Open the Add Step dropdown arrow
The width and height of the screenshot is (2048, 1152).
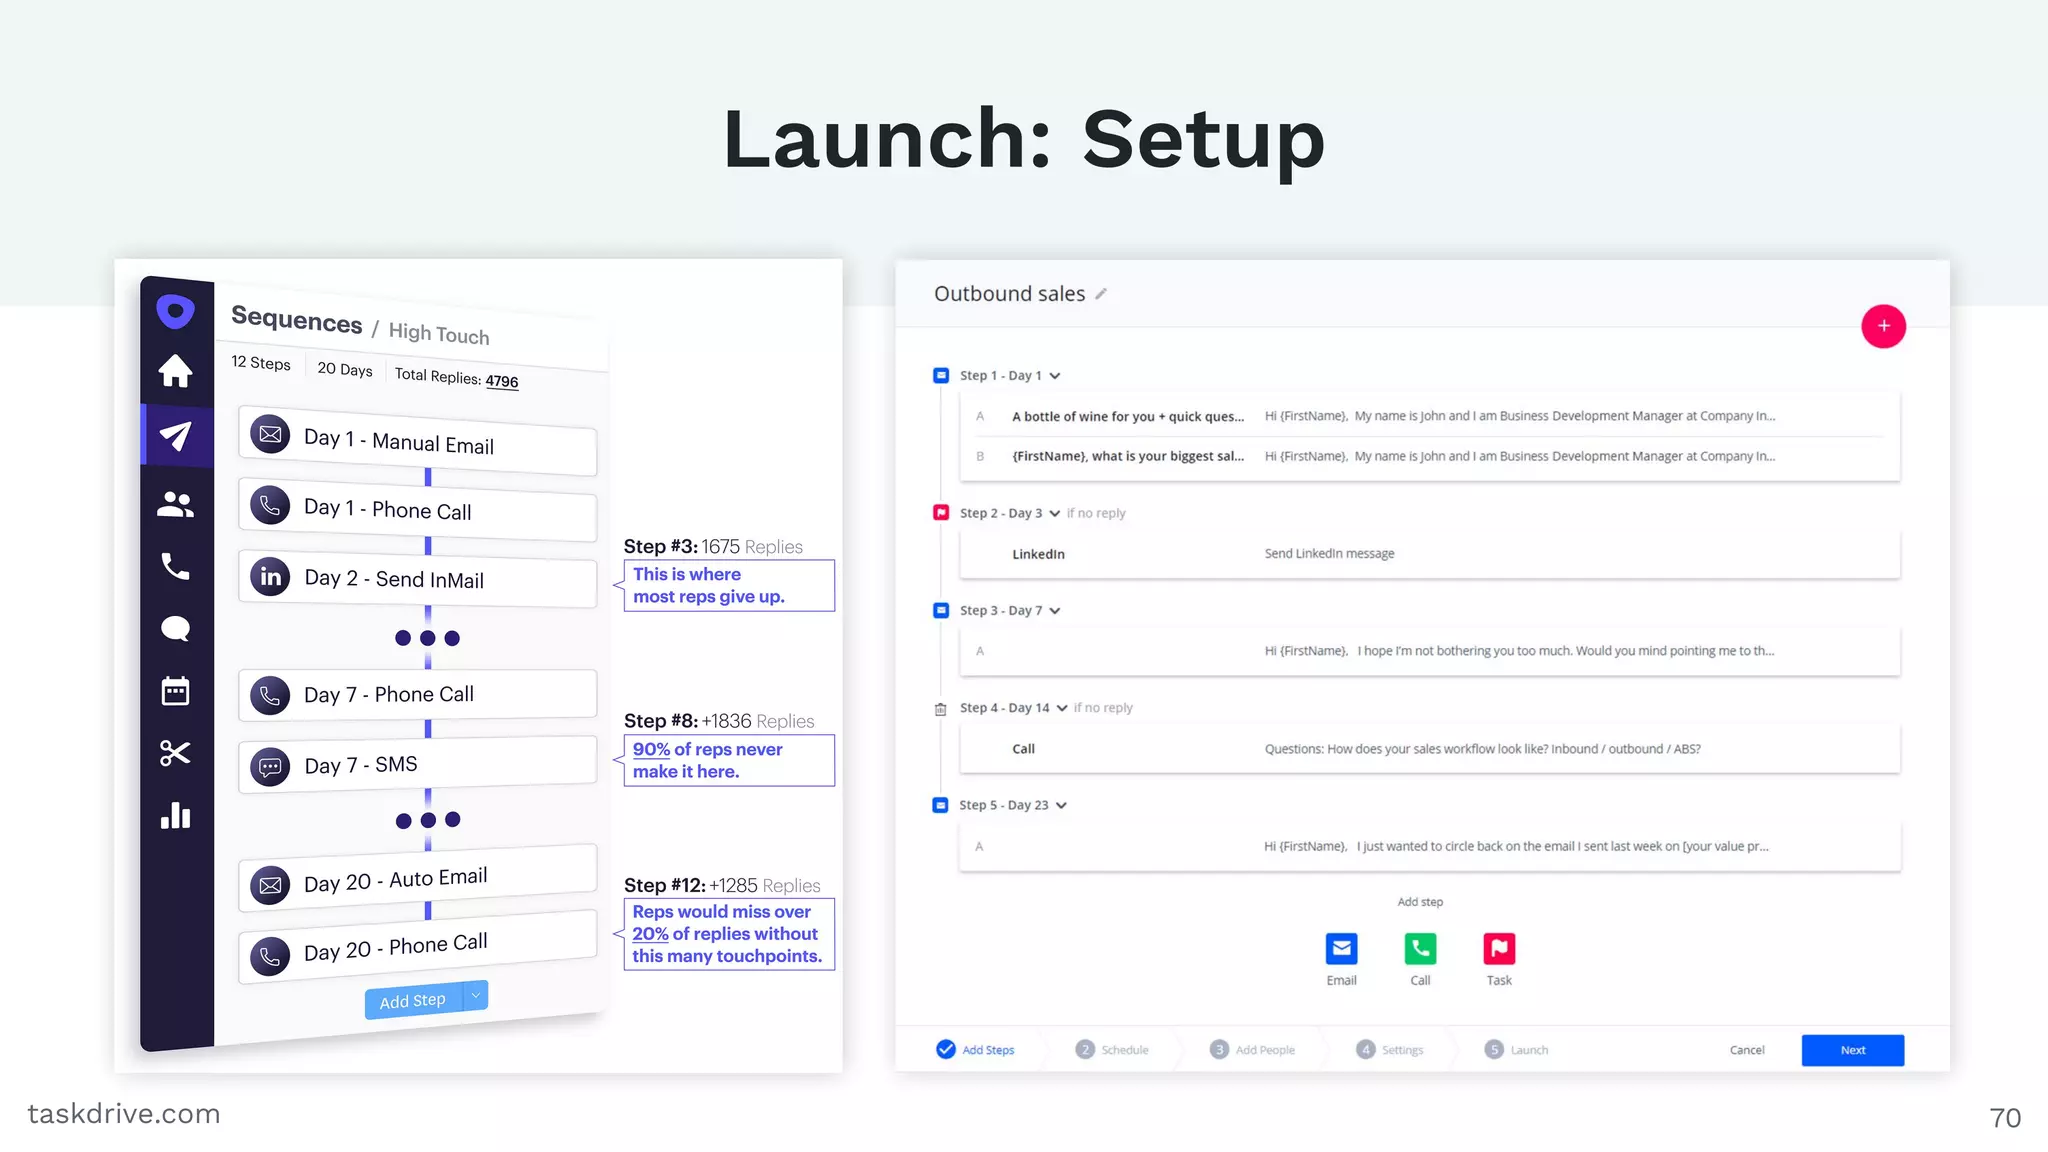point(476,995)
